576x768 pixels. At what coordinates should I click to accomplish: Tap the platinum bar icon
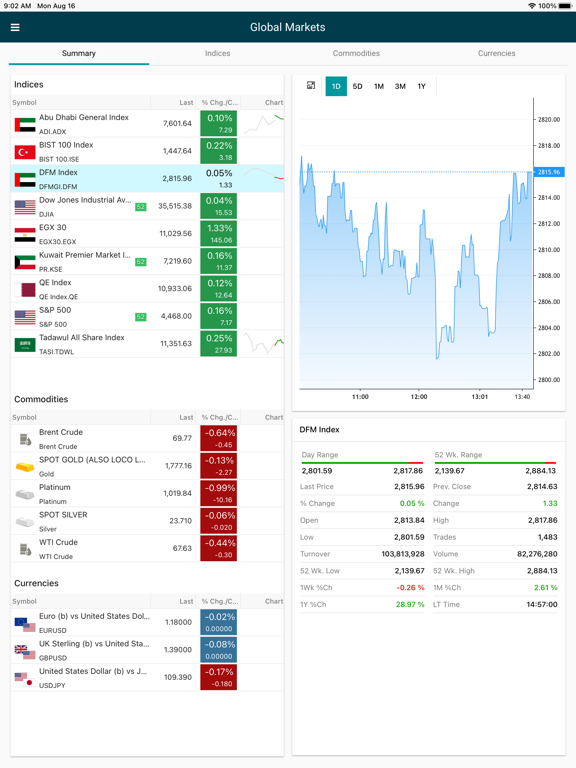click(25, 494)
